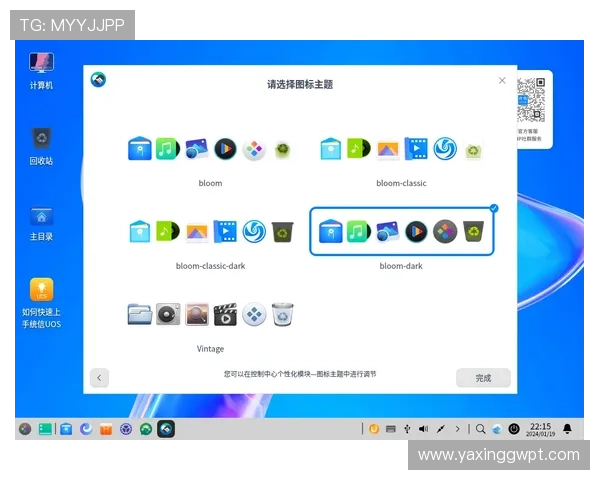Click the QR code panel behind the dialog
The width and height of the screenshot is (600, 480).
click(x=535, y=109)
